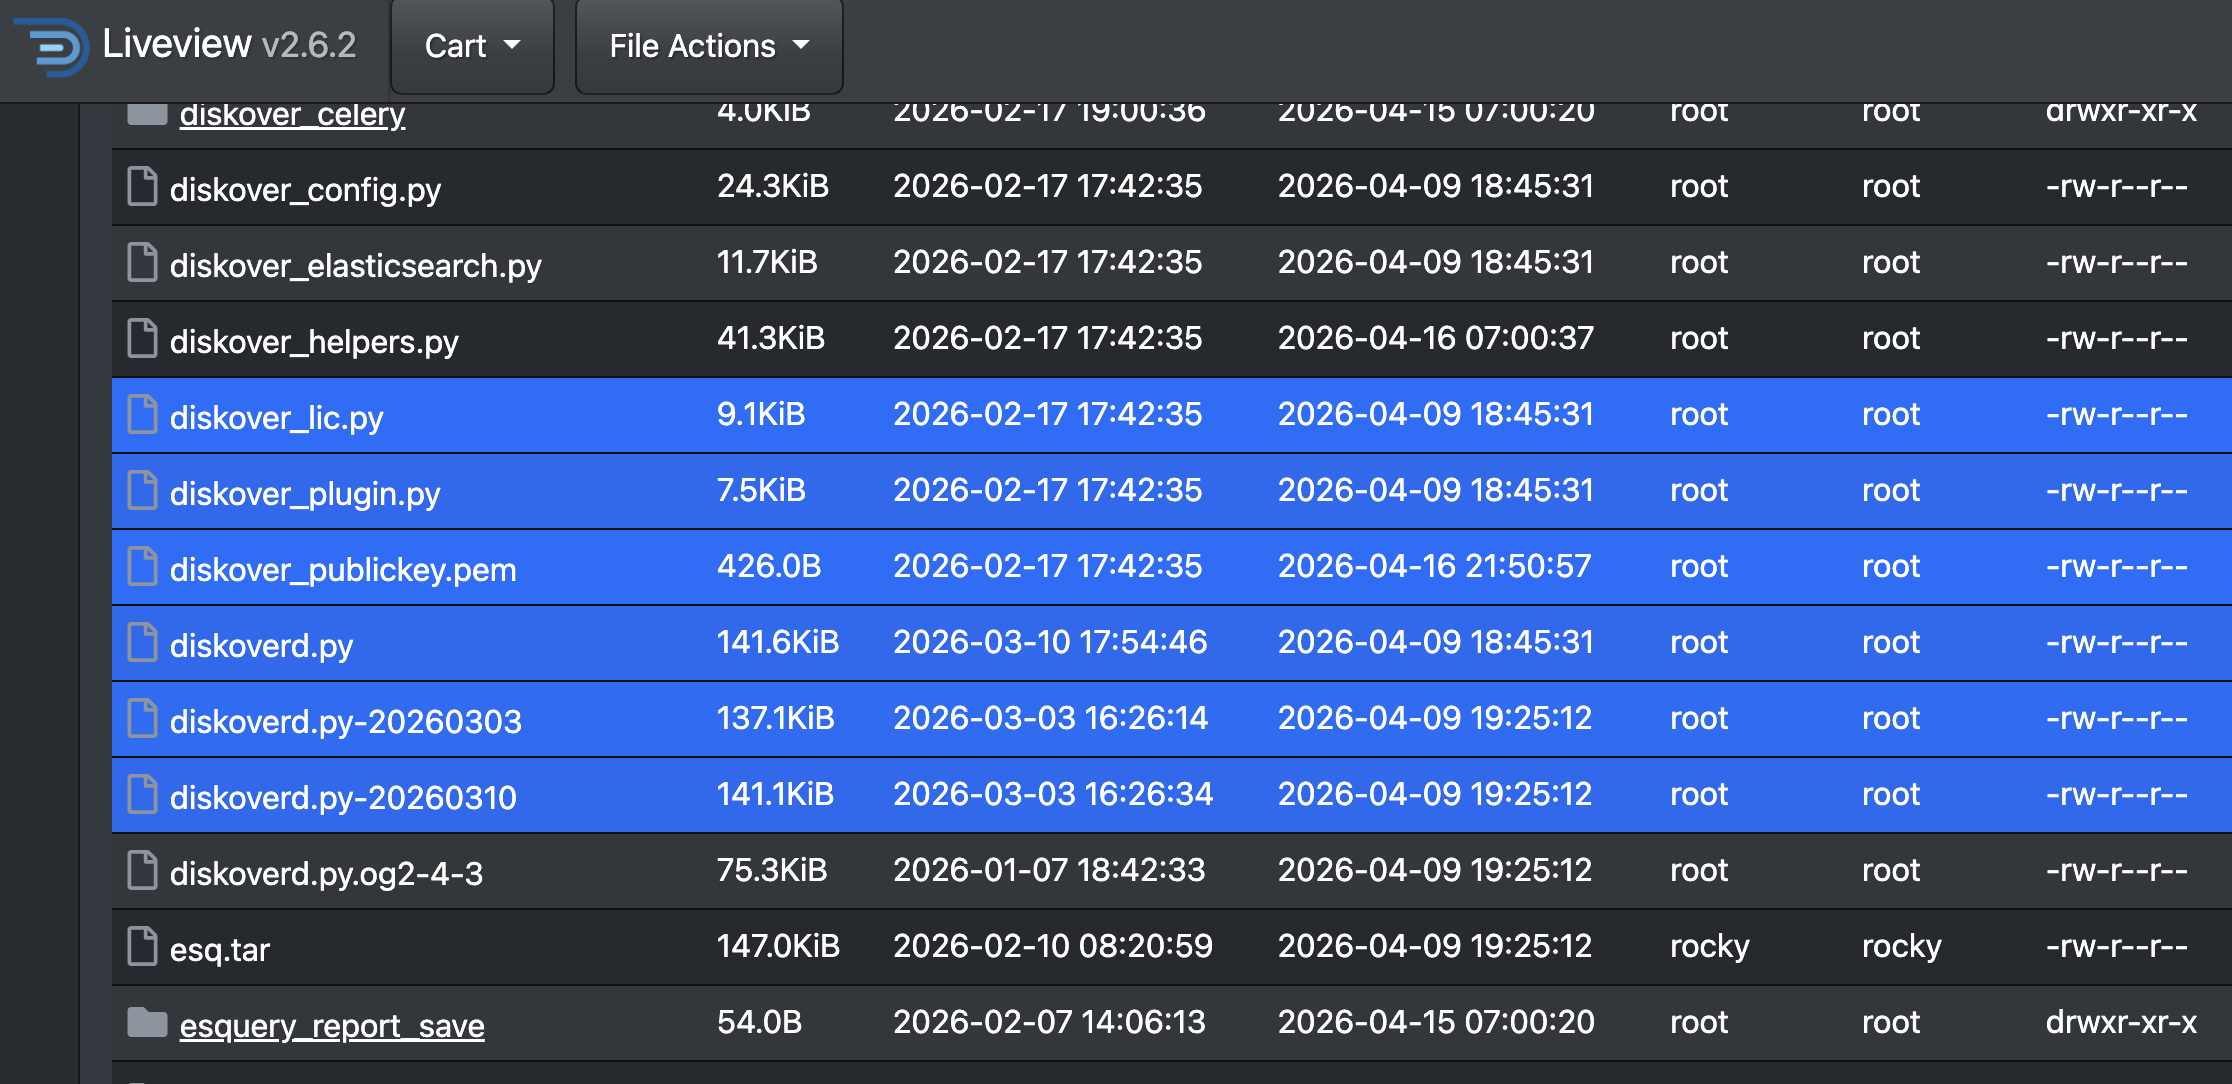2232x1084 pixels.
Task: Click the esquery_report_save folder icon
Action: (x=147, y=1023)
